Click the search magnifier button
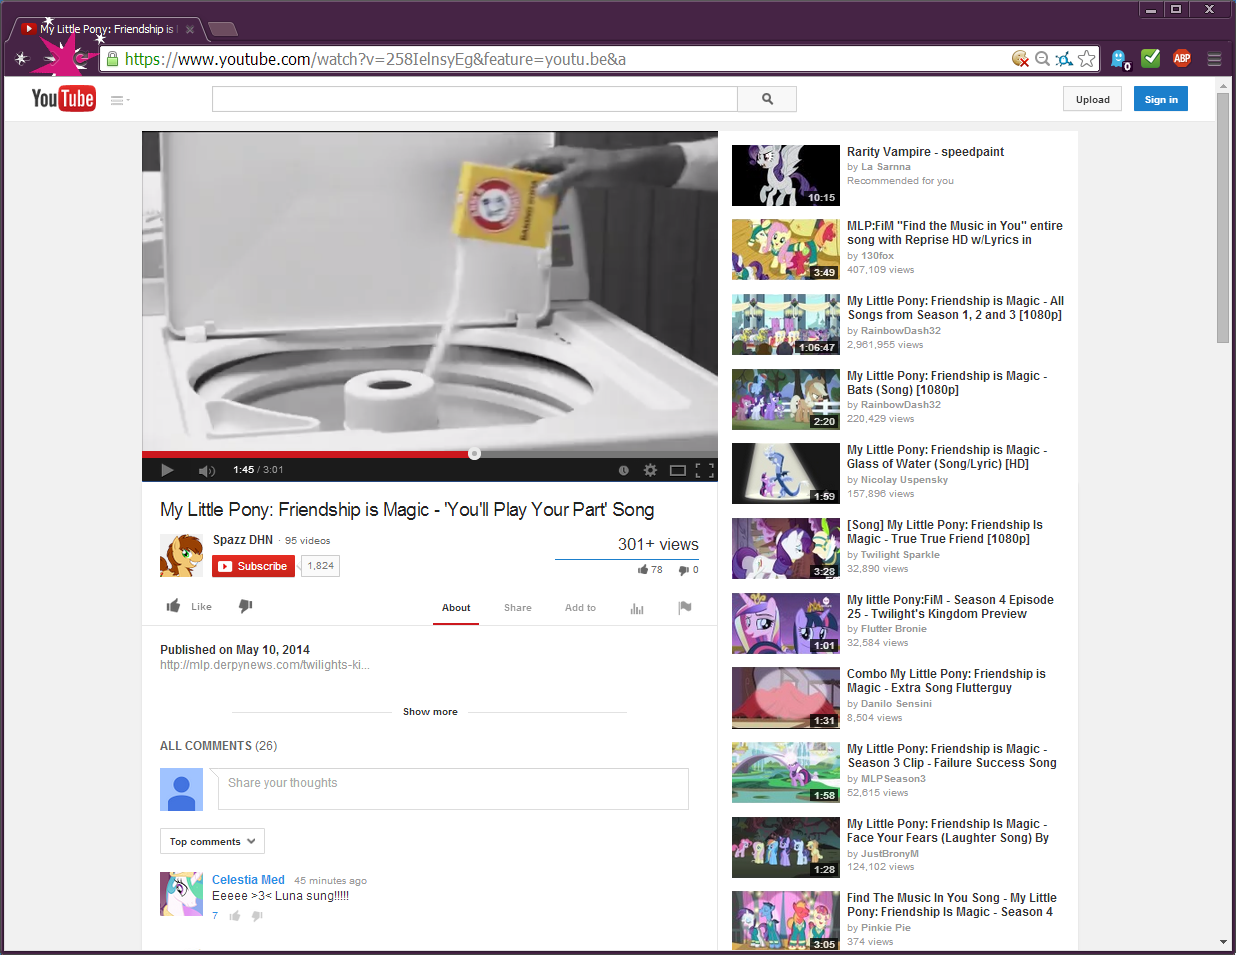The height and width of the screenshot is (955, 1236). pos(767,99)
